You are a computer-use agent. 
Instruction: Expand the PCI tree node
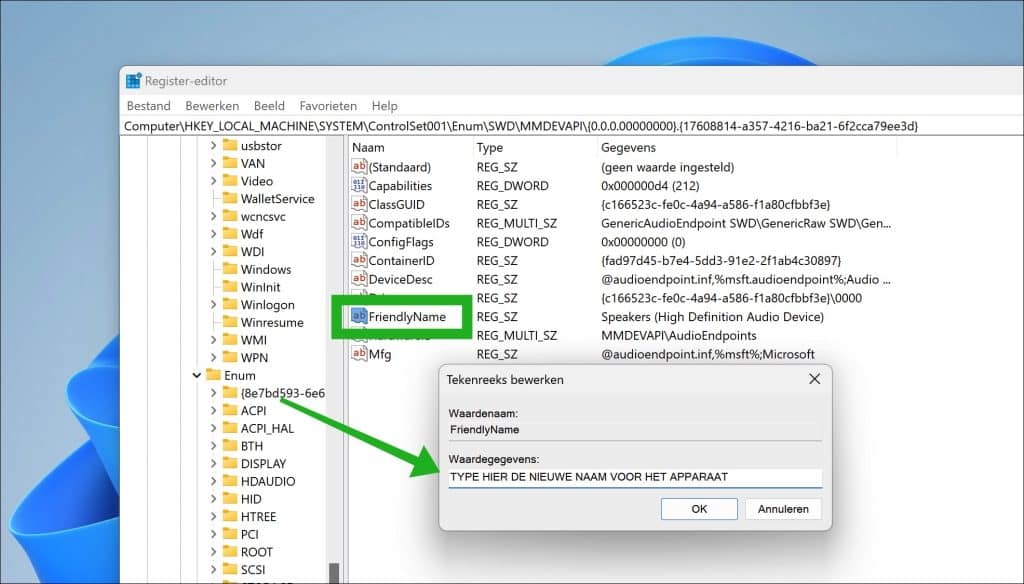coord(214,534)
